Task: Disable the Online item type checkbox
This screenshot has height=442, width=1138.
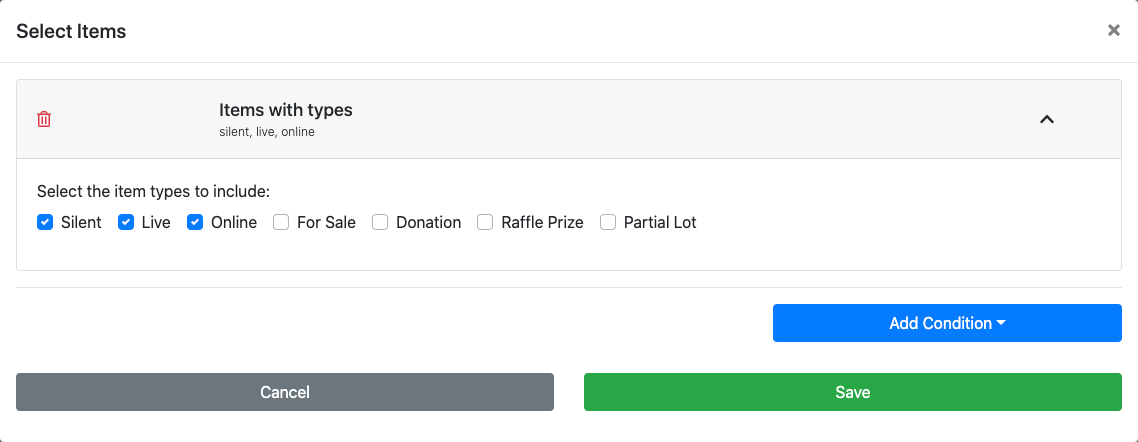Action: coord(195,222)
